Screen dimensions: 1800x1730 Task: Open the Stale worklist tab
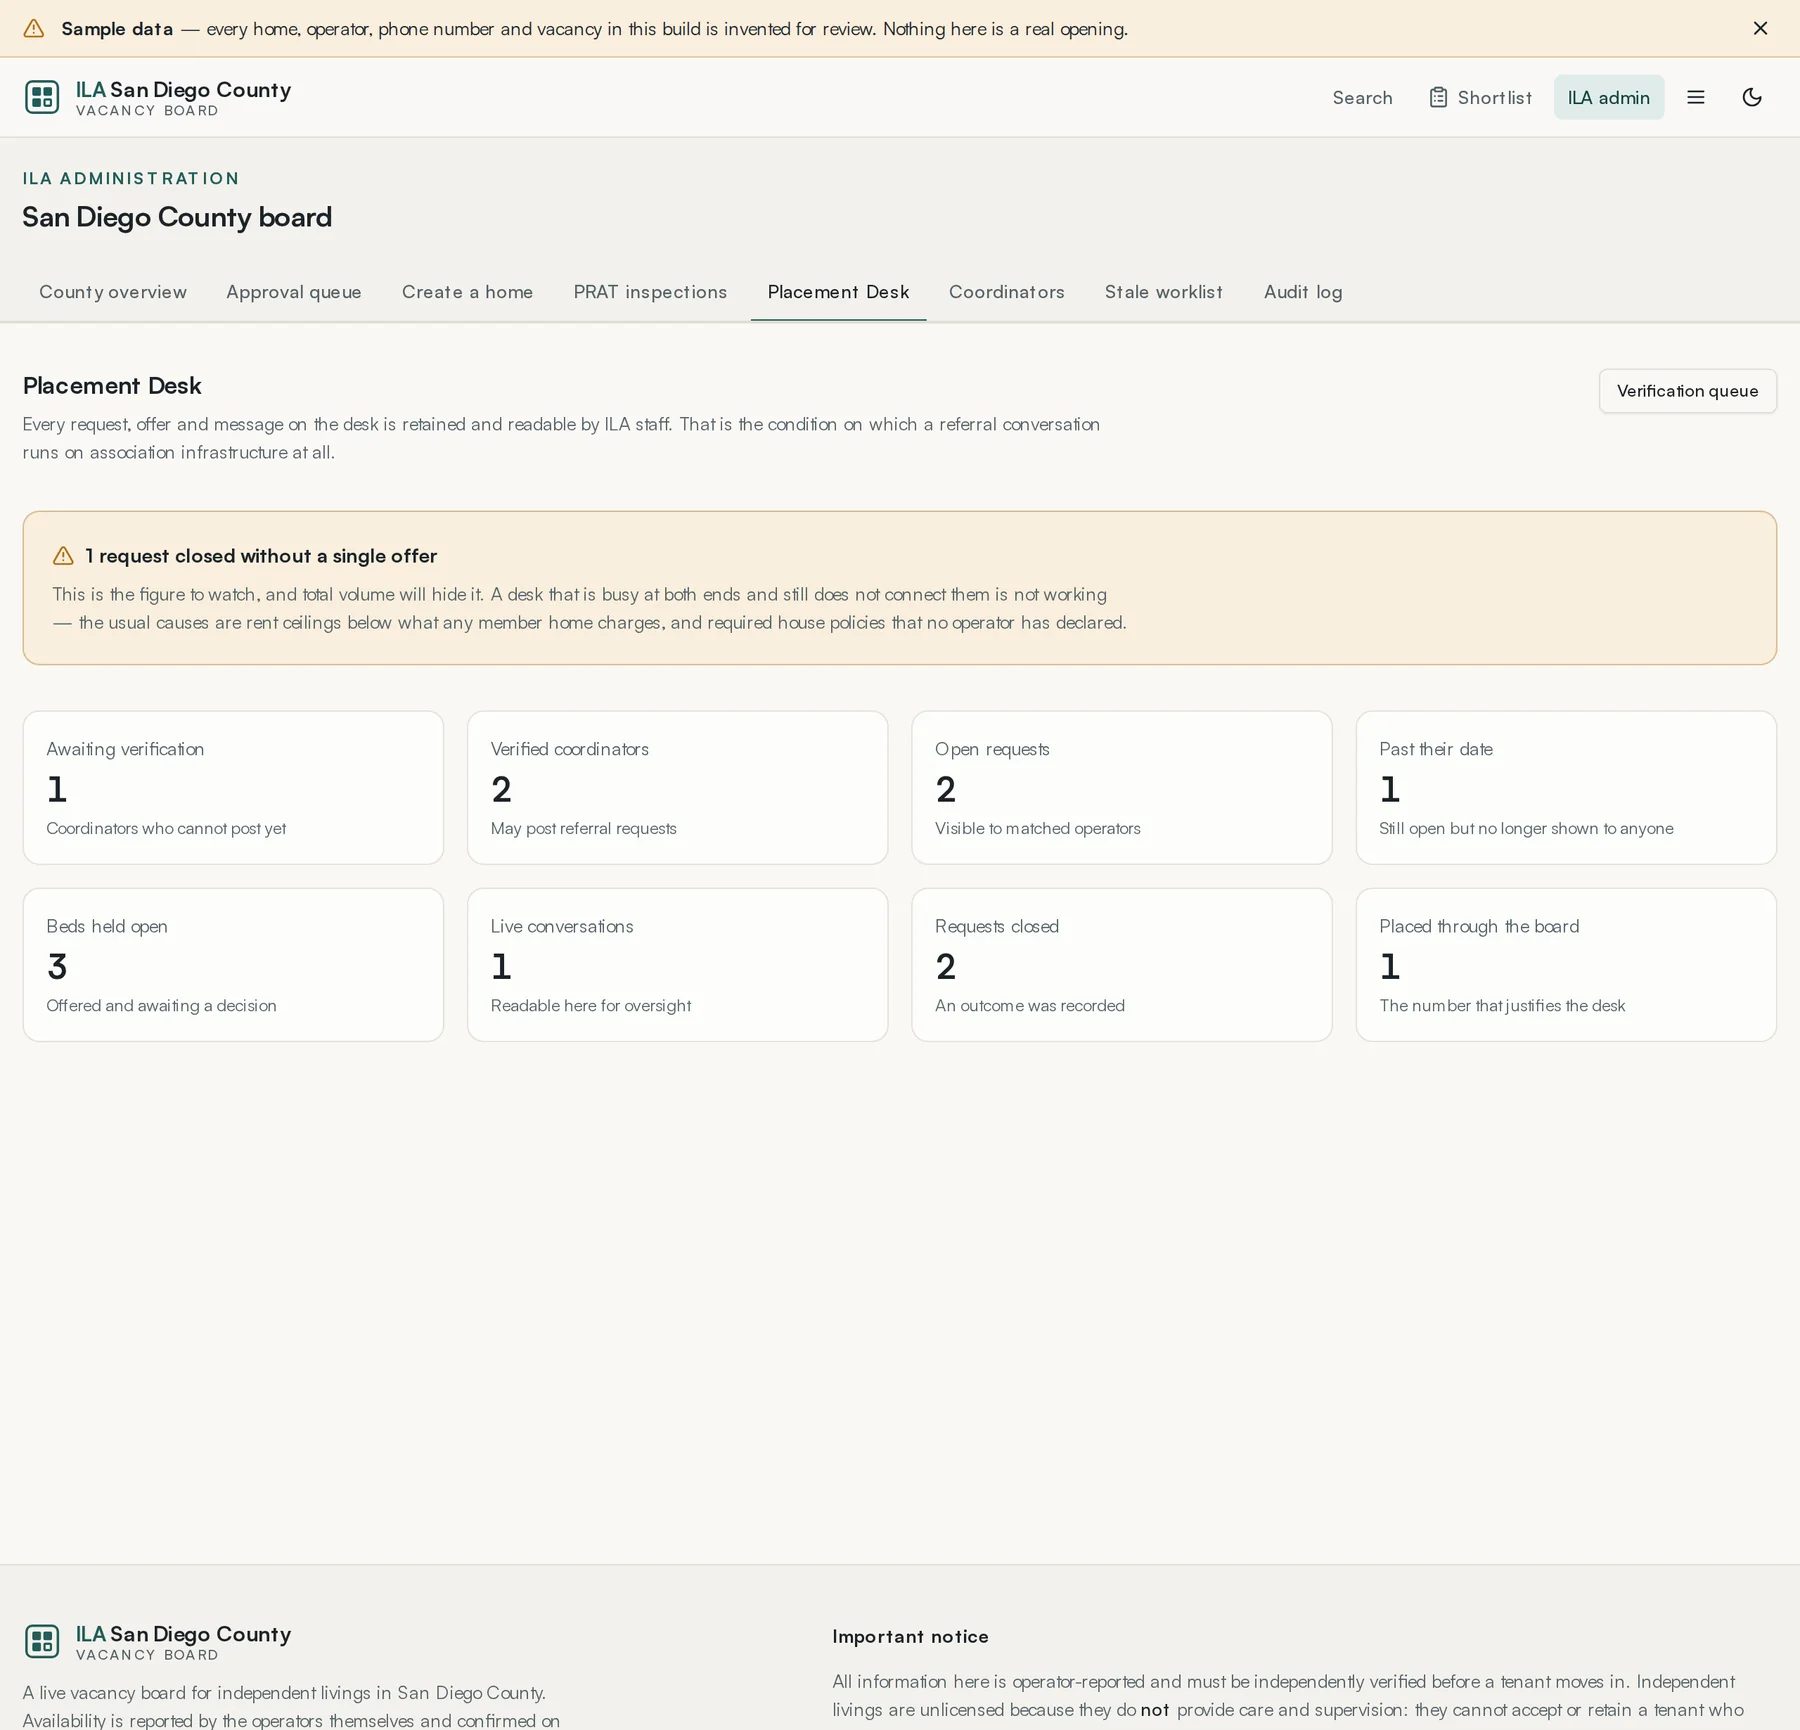pos(1163,292)
